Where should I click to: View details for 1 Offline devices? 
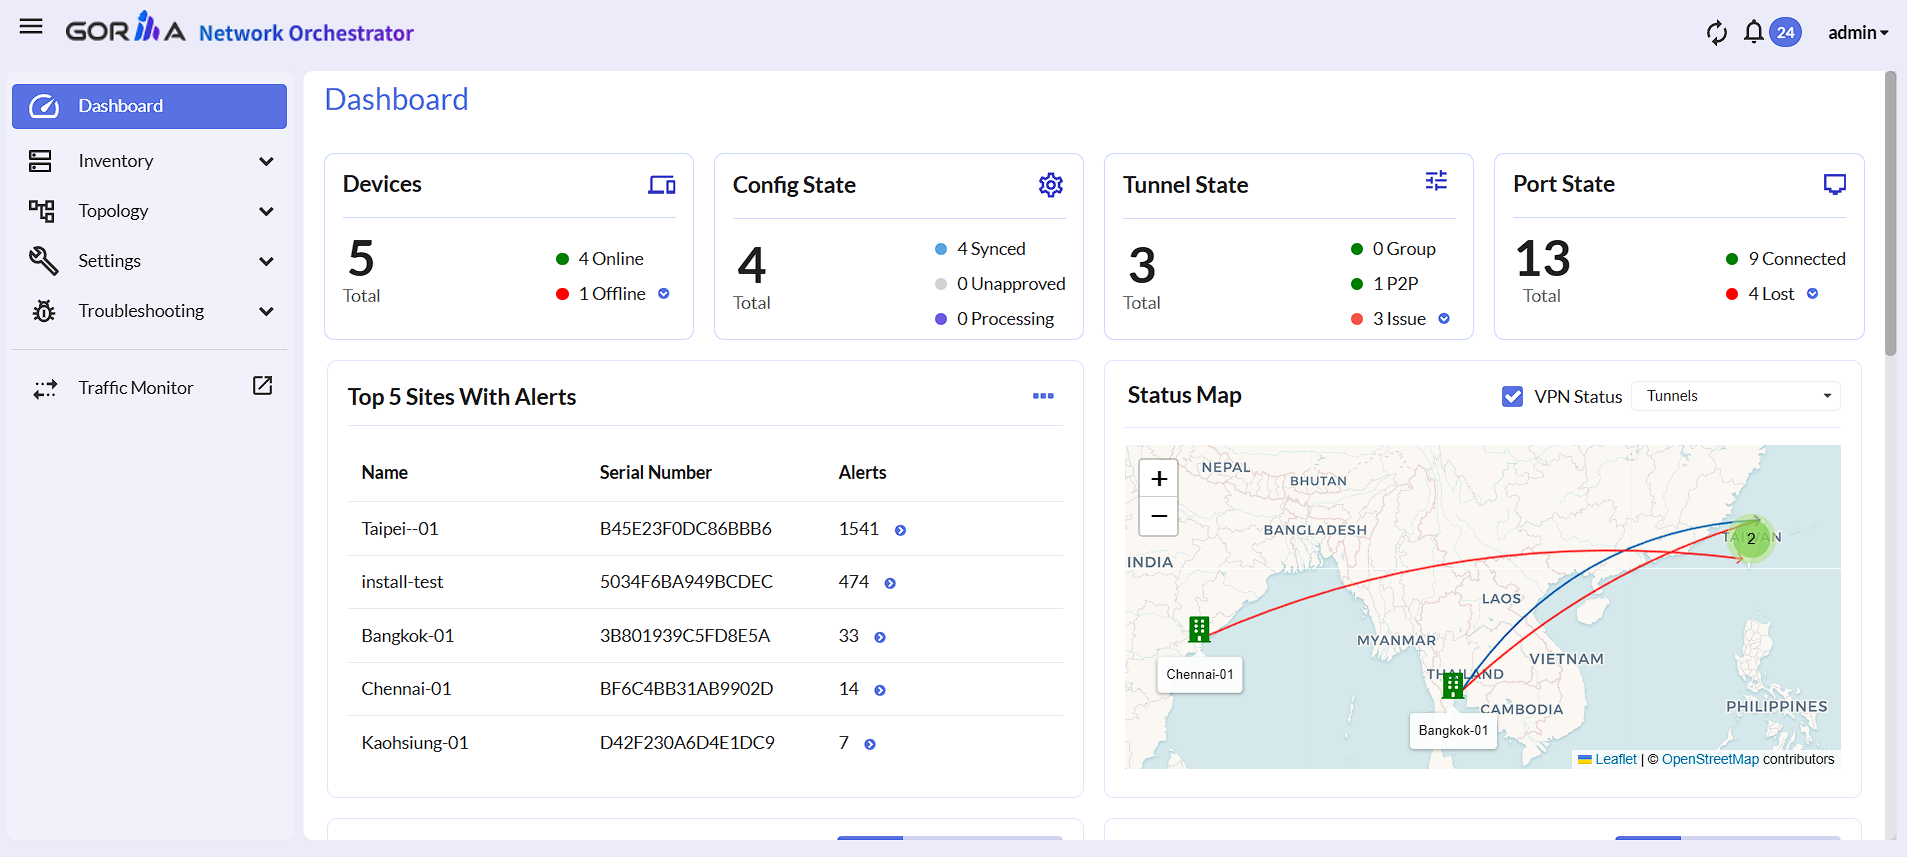(x=664, y=294)
